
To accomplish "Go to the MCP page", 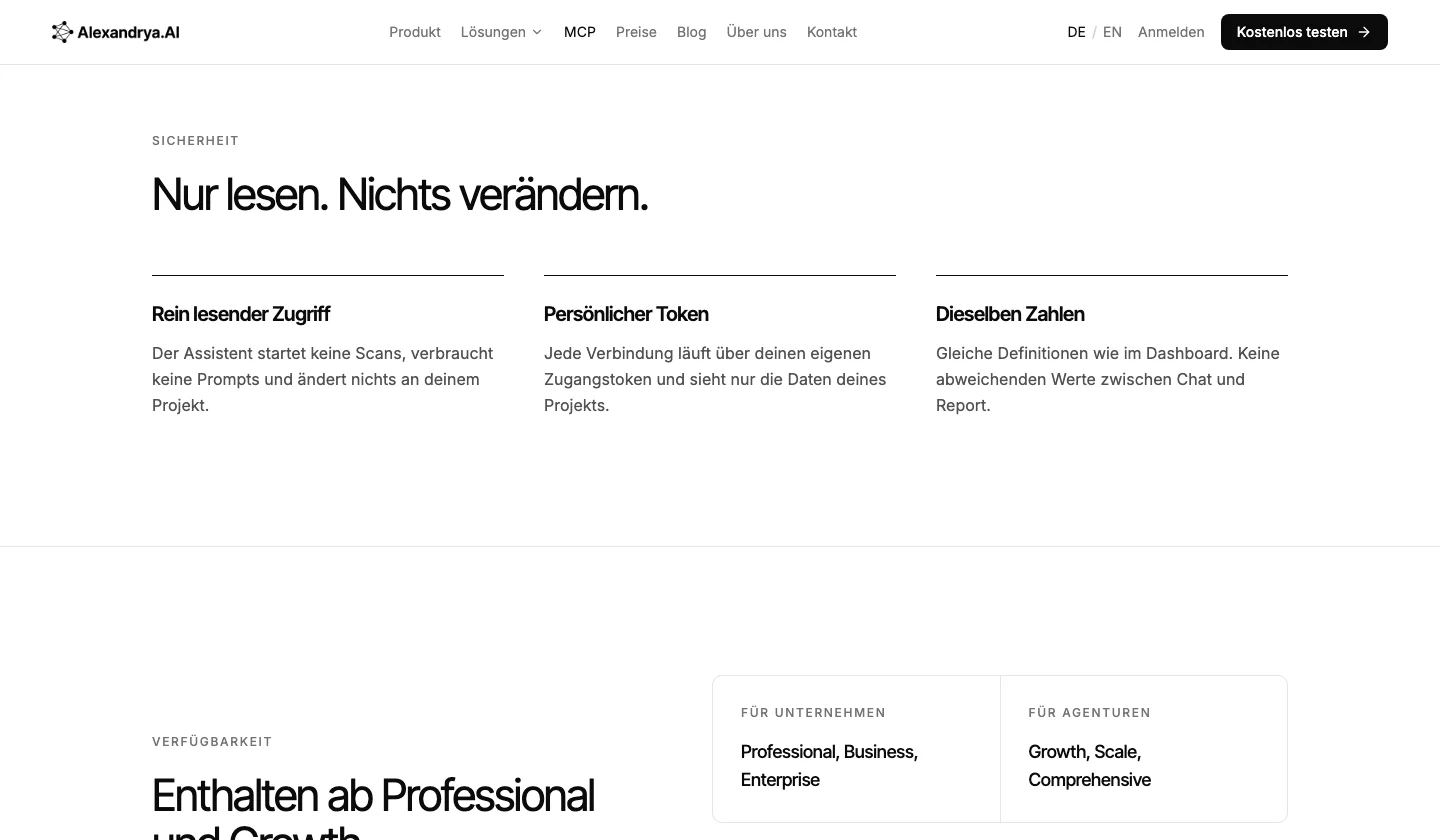I will tap(580, 32).
